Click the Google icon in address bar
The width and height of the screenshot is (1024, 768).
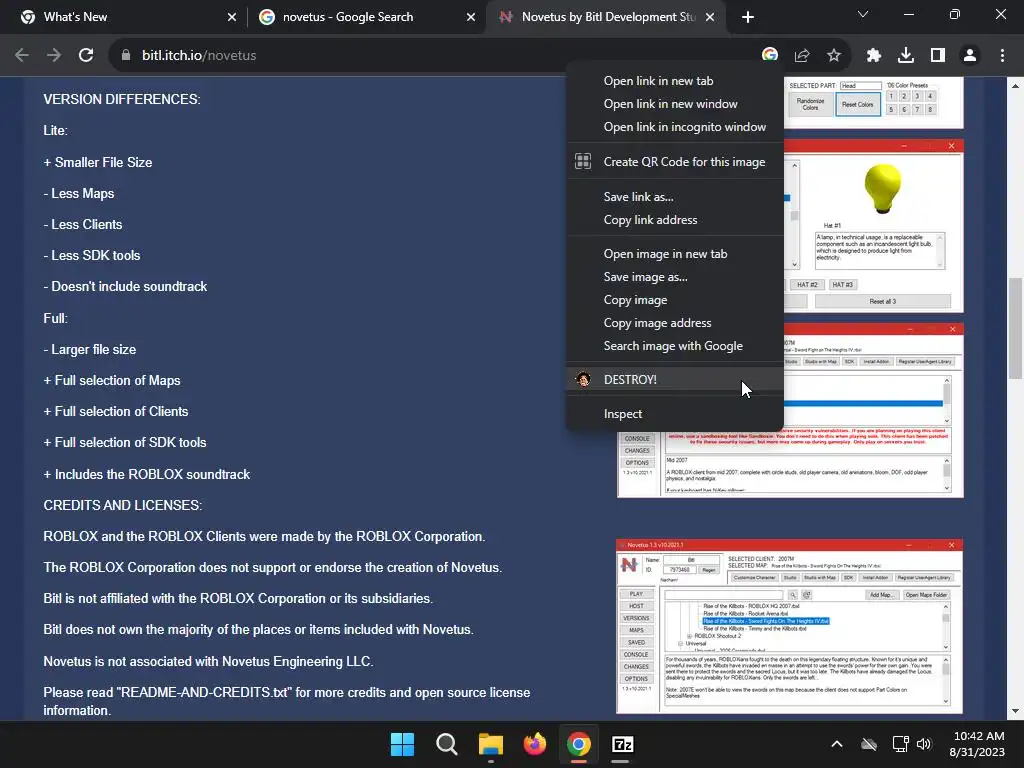point(770,56)
